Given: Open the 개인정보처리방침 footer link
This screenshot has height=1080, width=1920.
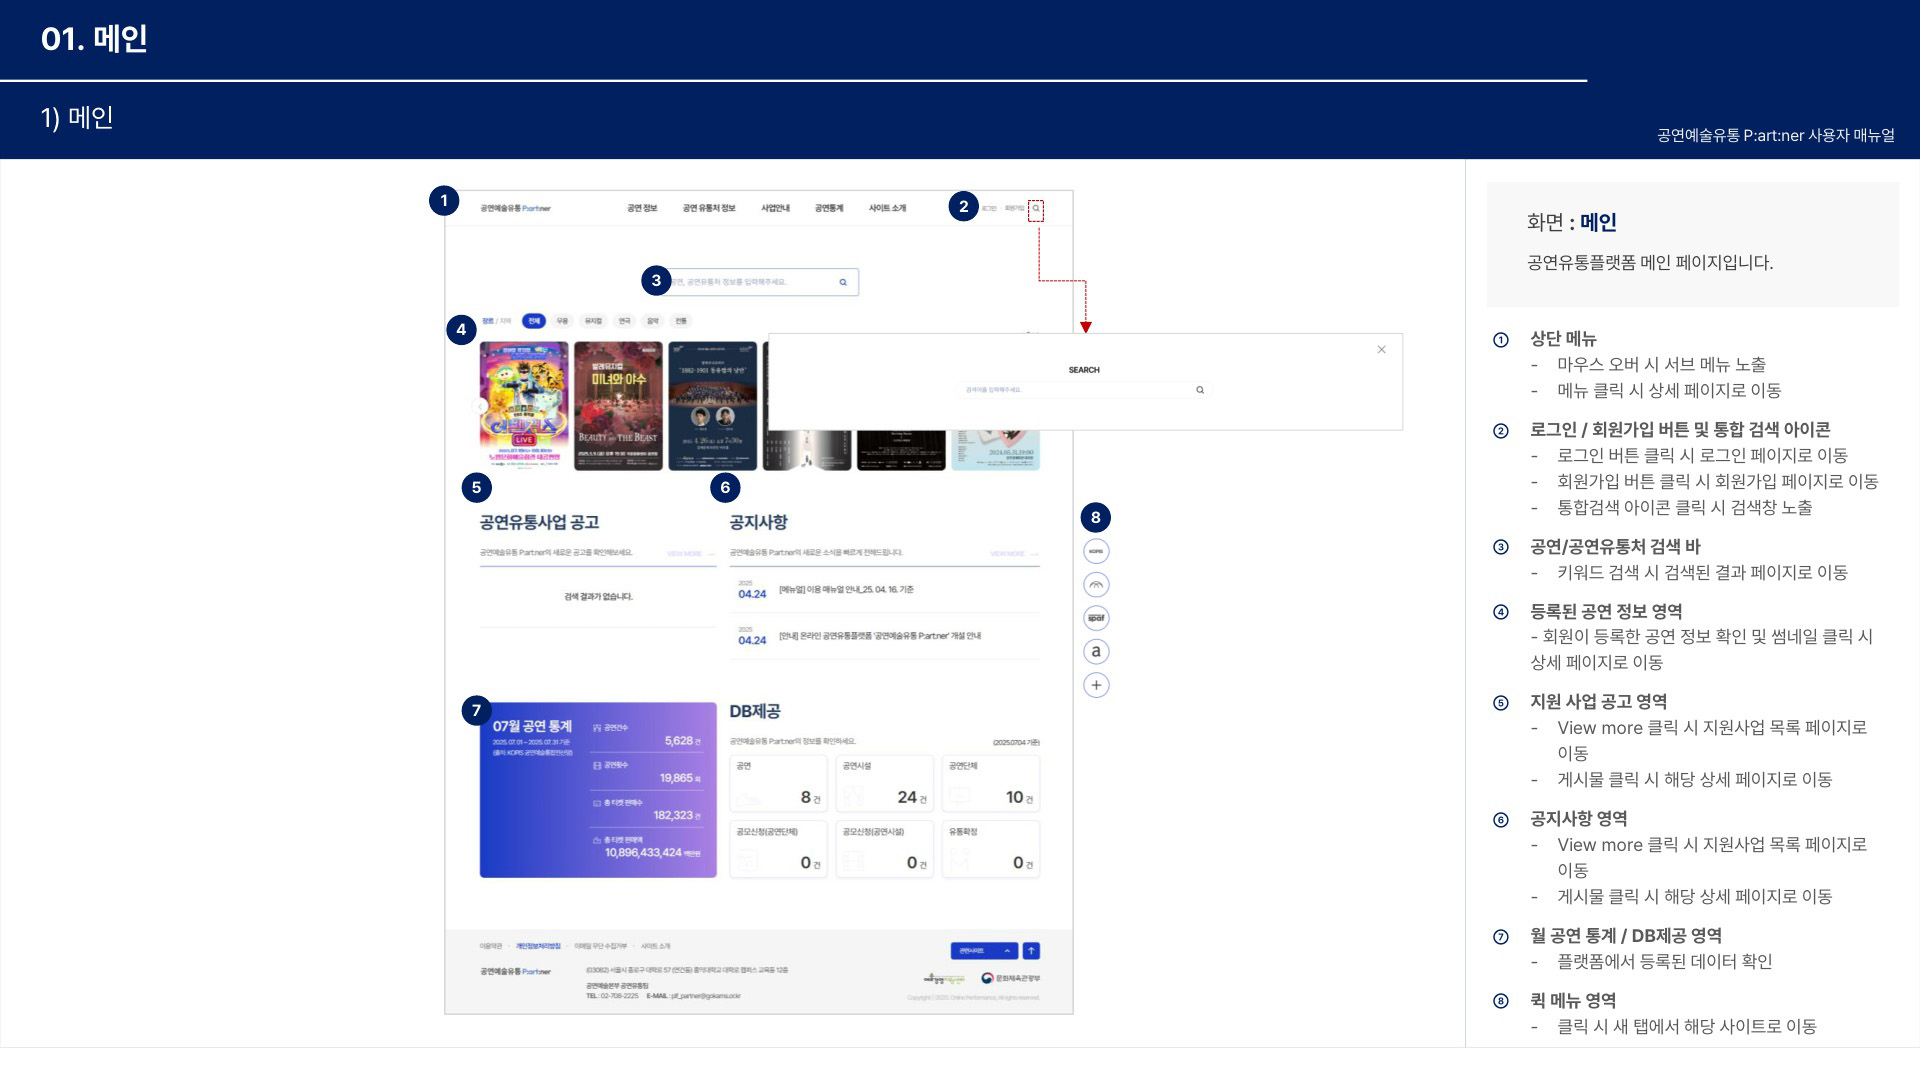Looking at the screenshot, I should pyautogui.click(x=538, y=946).
